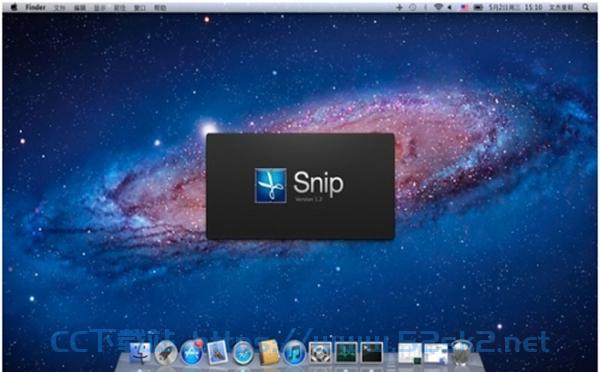Open Spotlight search magnifier icon

coord(586,7)
